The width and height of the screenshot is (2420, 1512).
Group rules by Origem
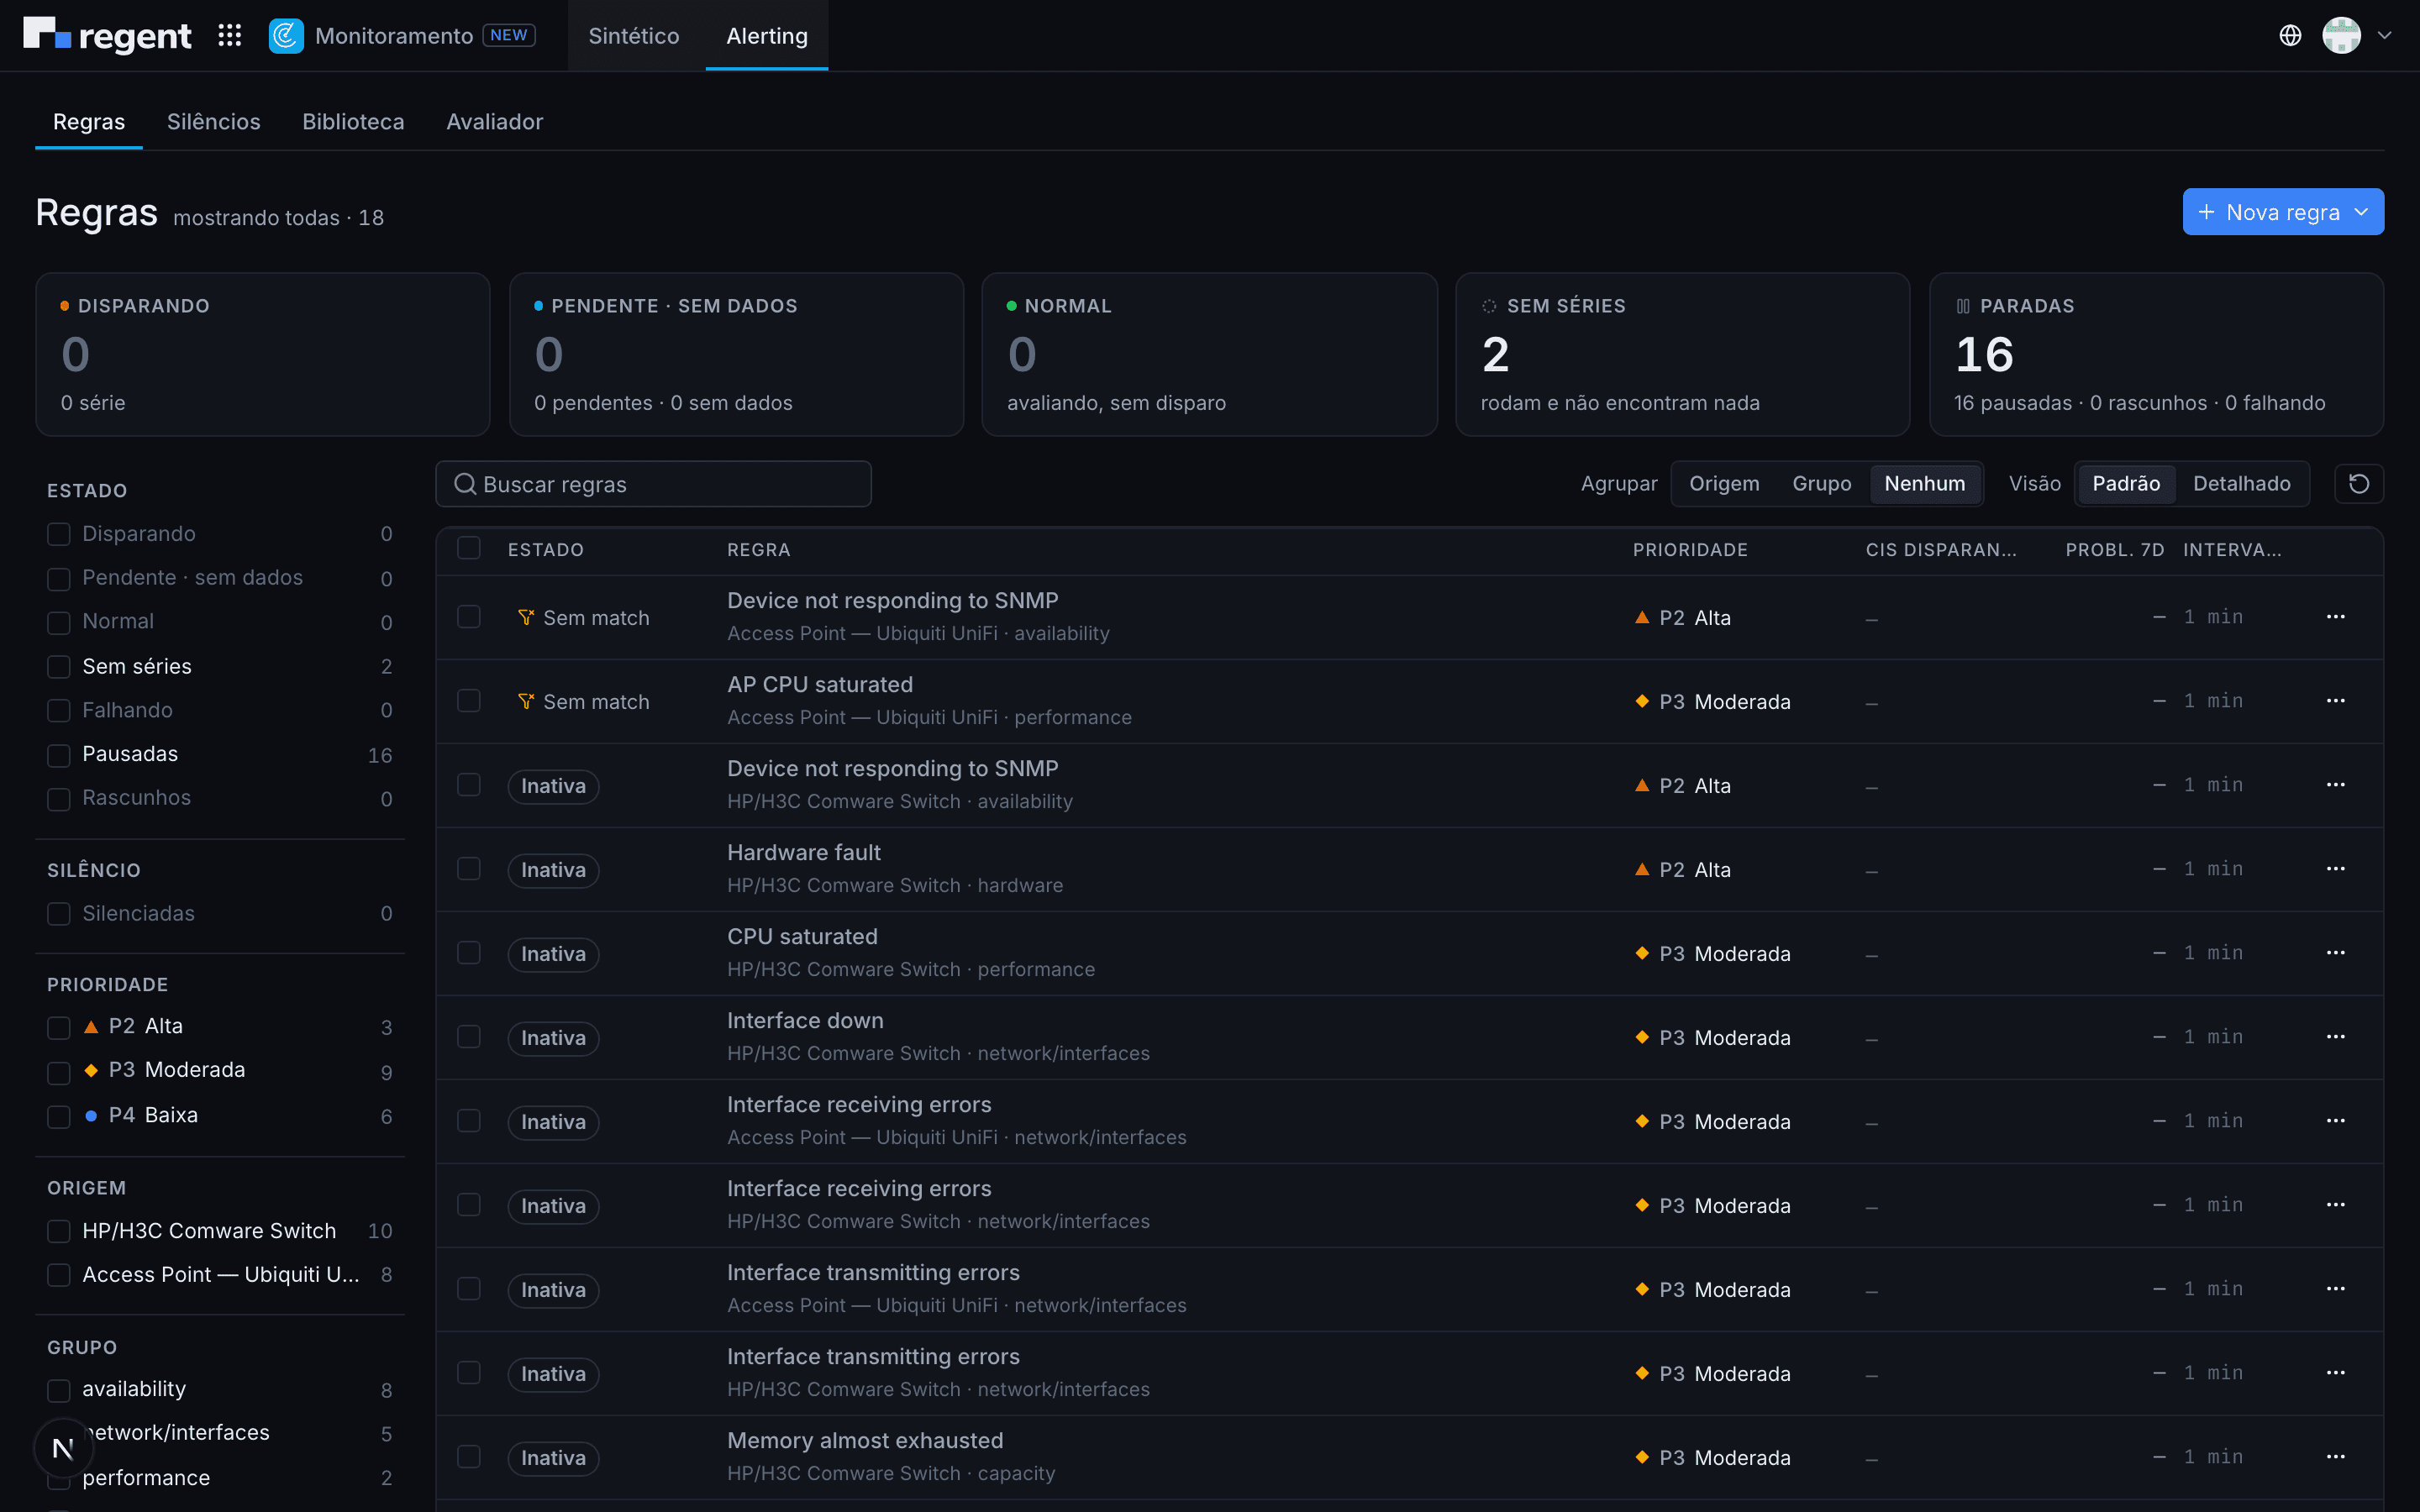pos(1724,484)
